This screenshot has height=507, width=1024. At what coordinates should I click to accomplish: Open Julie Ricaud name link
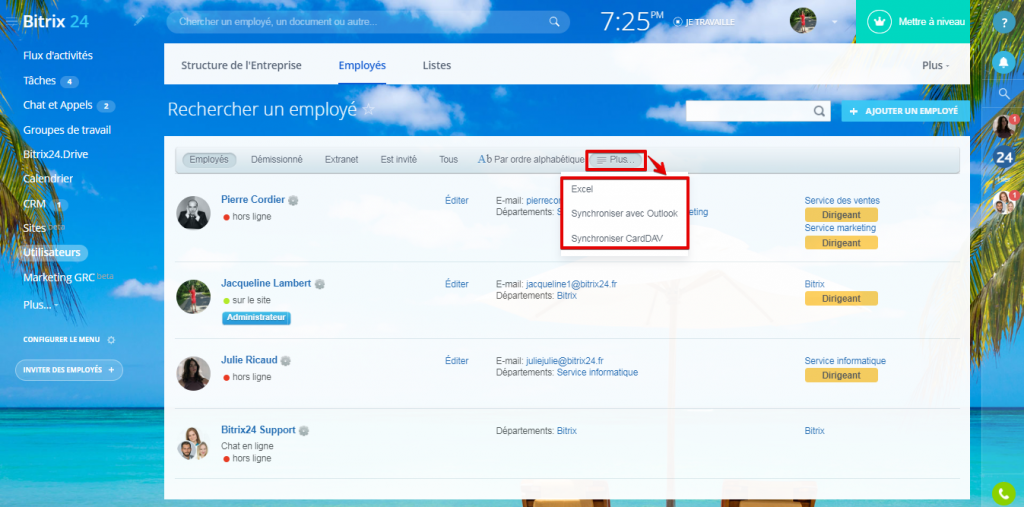(249, 360)
